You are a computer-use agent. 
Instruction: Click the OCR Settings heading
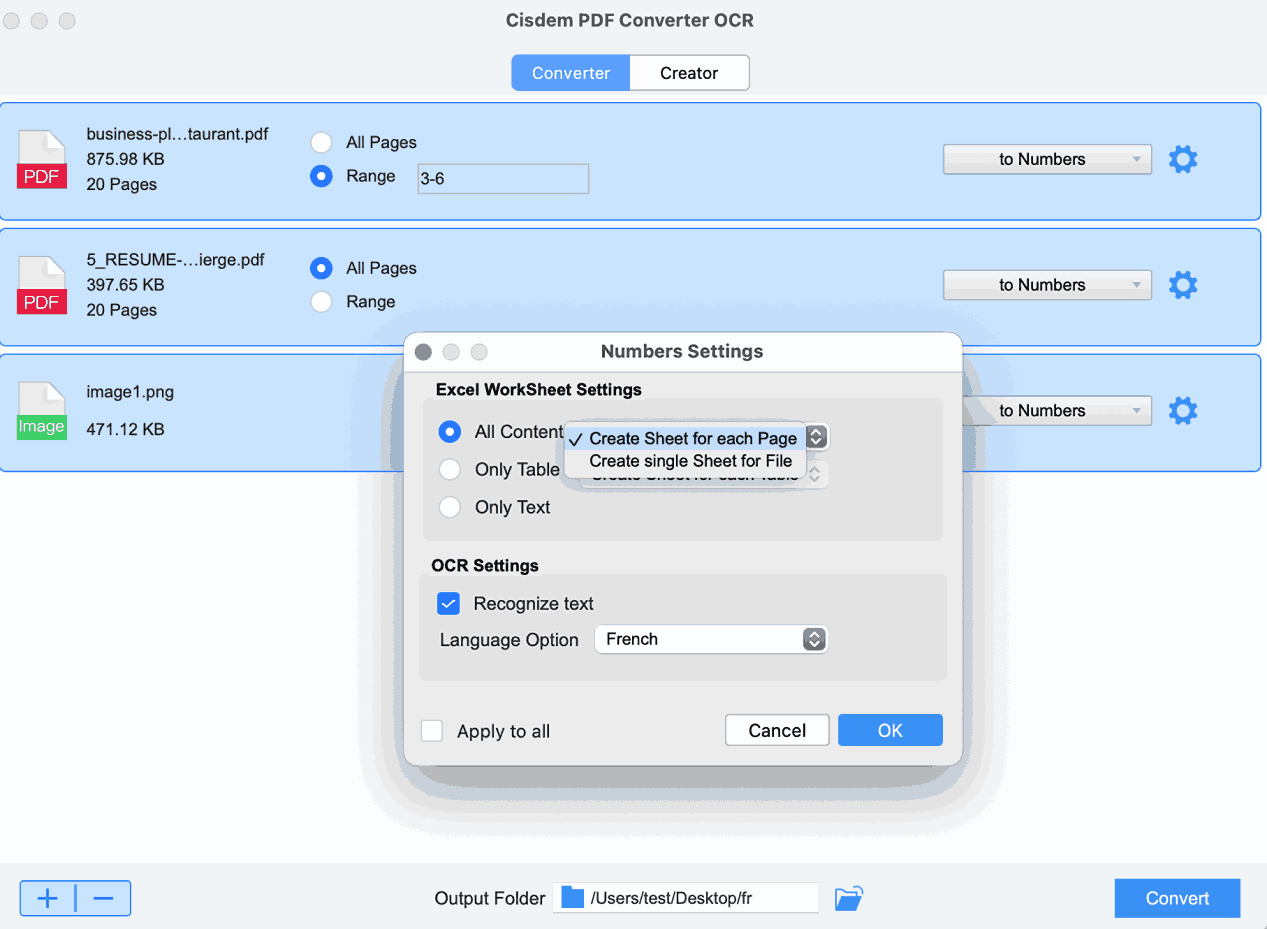click(485, 566)
